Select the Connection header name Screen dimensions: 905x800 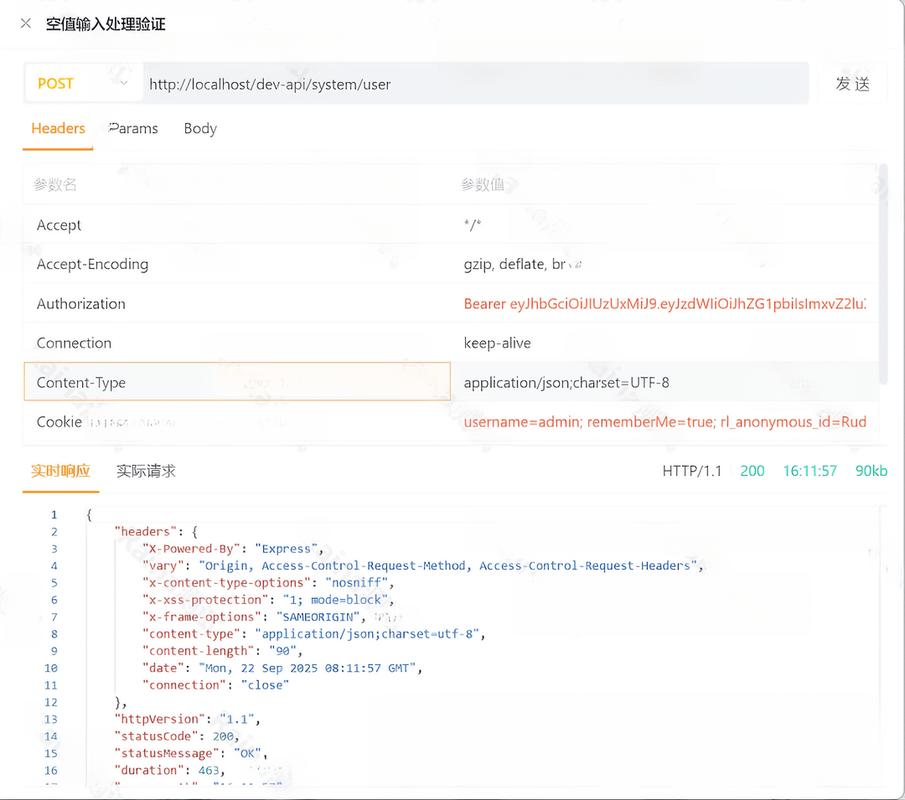237,343
